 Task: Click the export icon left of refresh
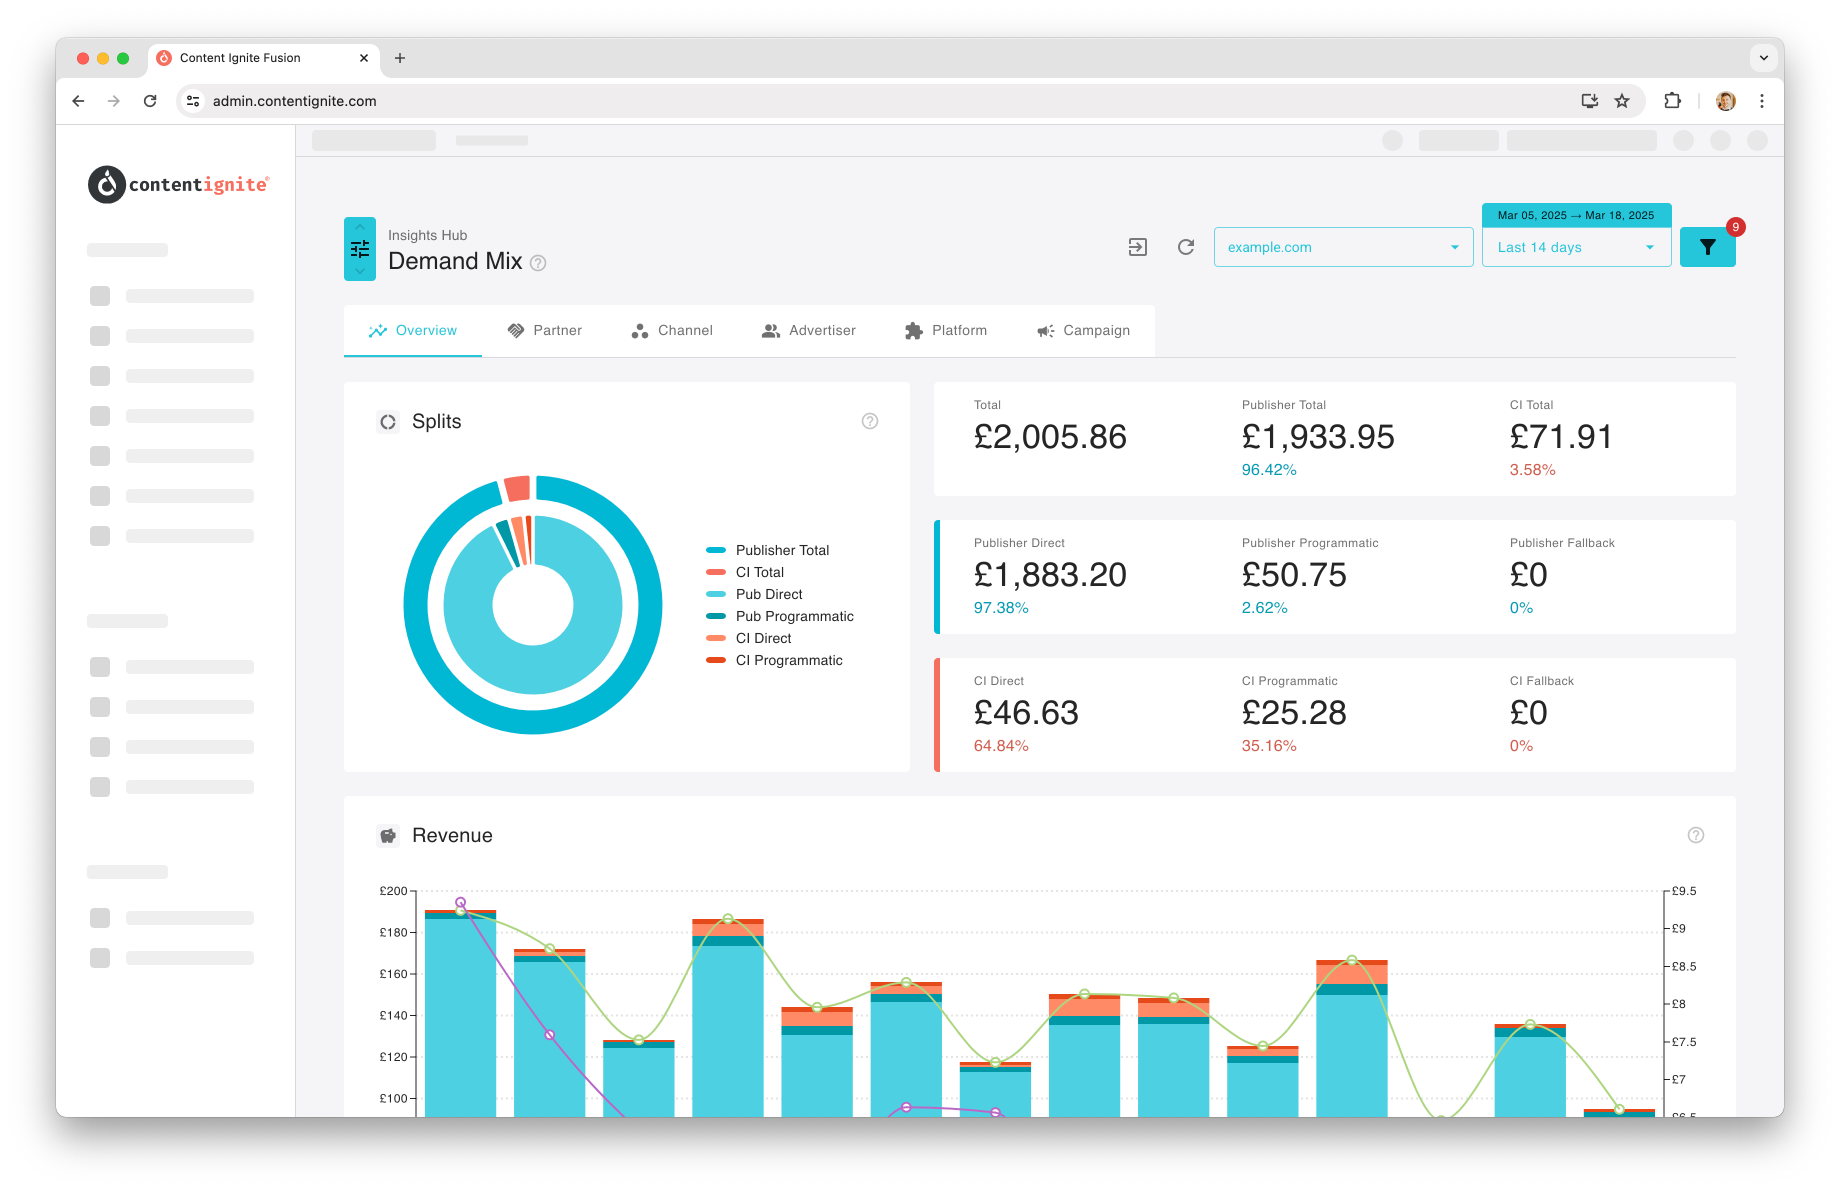point(1138,247)
